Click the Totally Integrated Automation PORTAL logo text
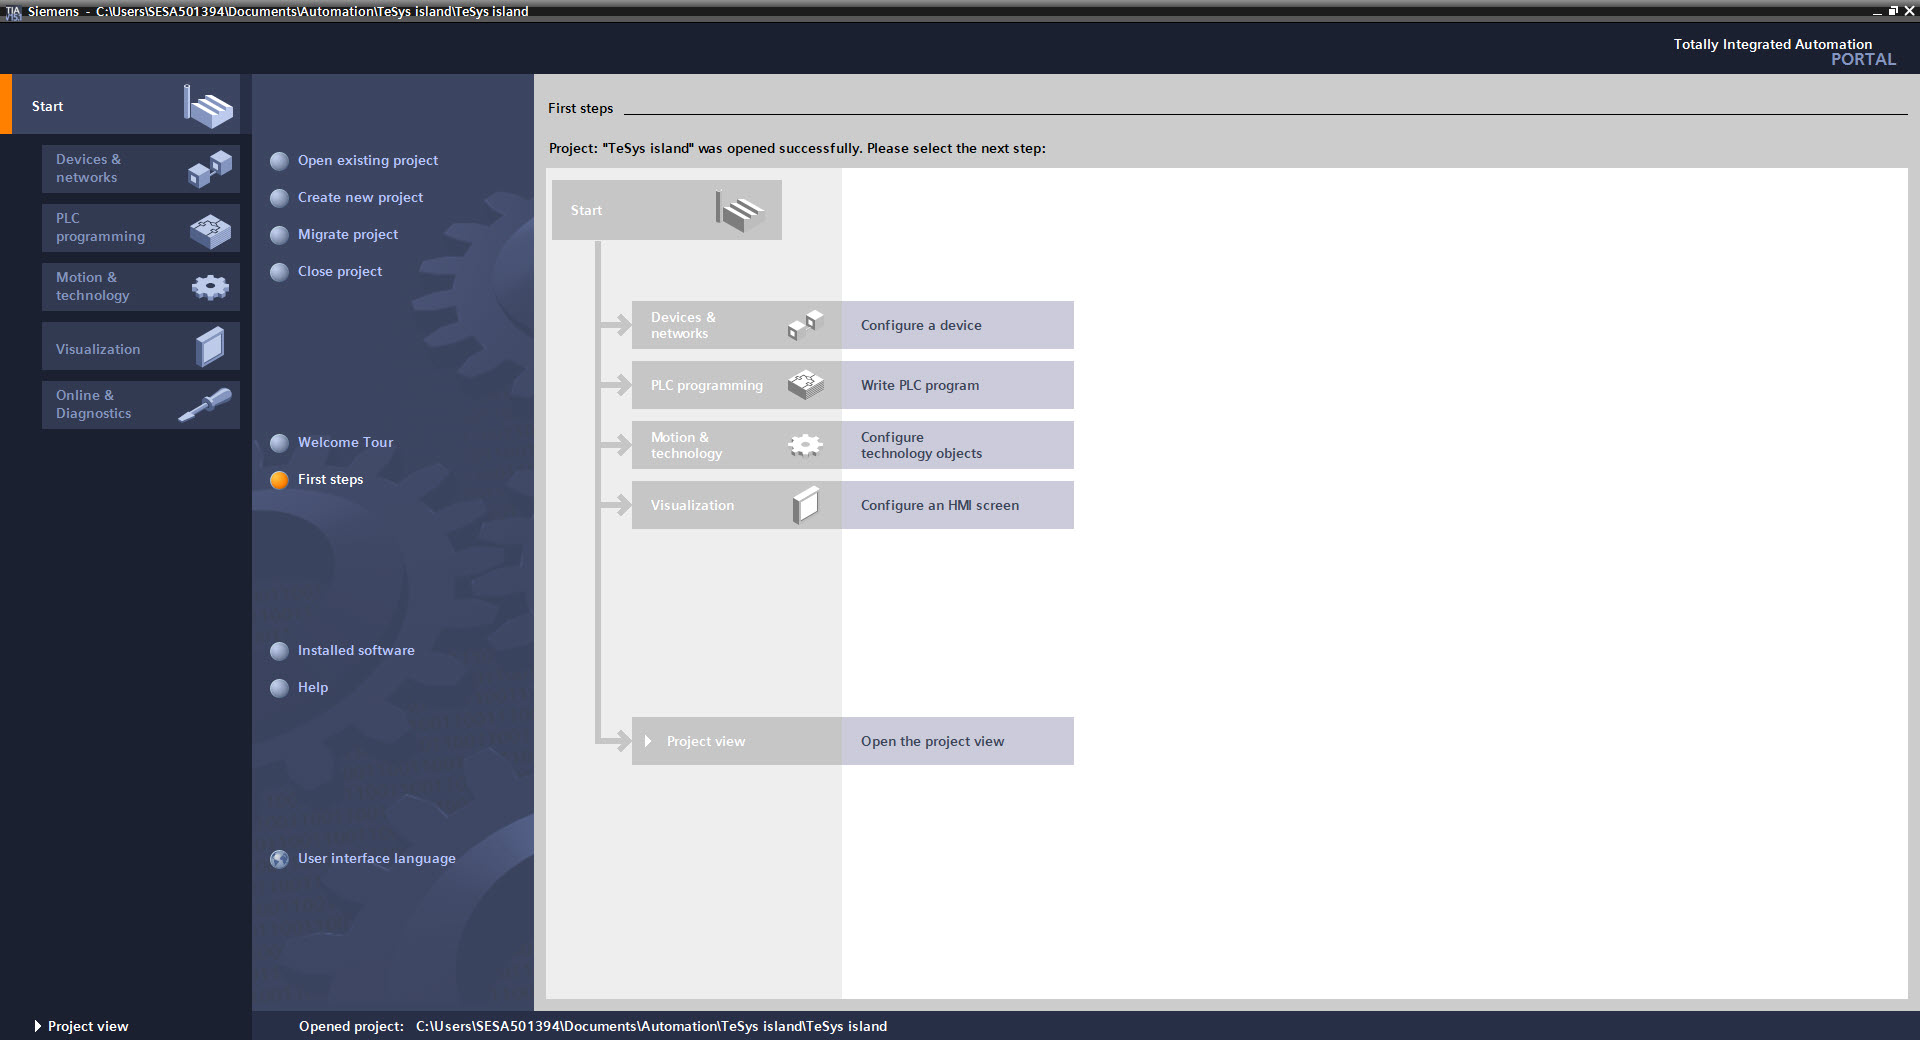 (x=1784, y=51)
